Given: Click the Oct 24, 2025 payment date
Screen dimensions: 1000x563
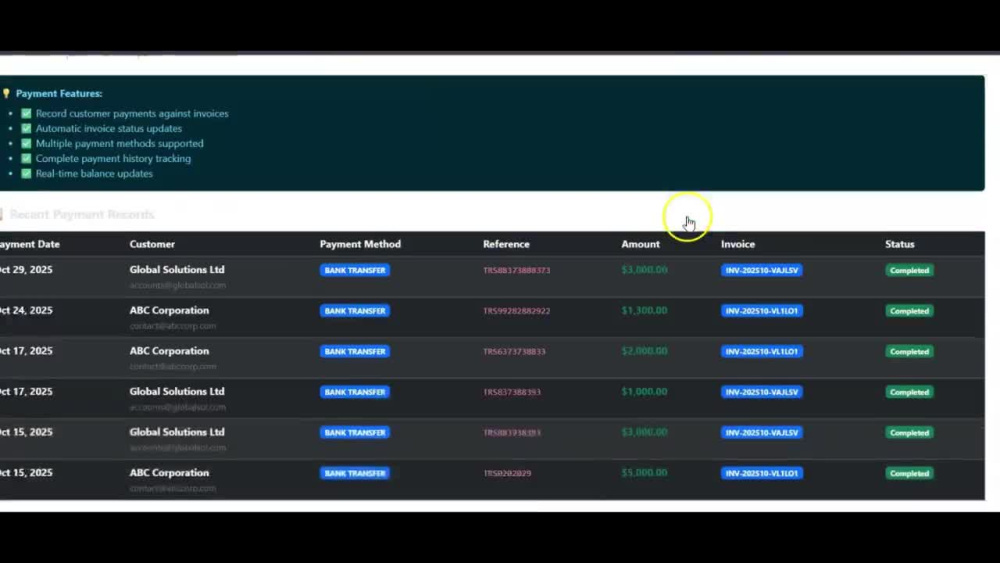Looking at the screenshot, I should point(26,311).
